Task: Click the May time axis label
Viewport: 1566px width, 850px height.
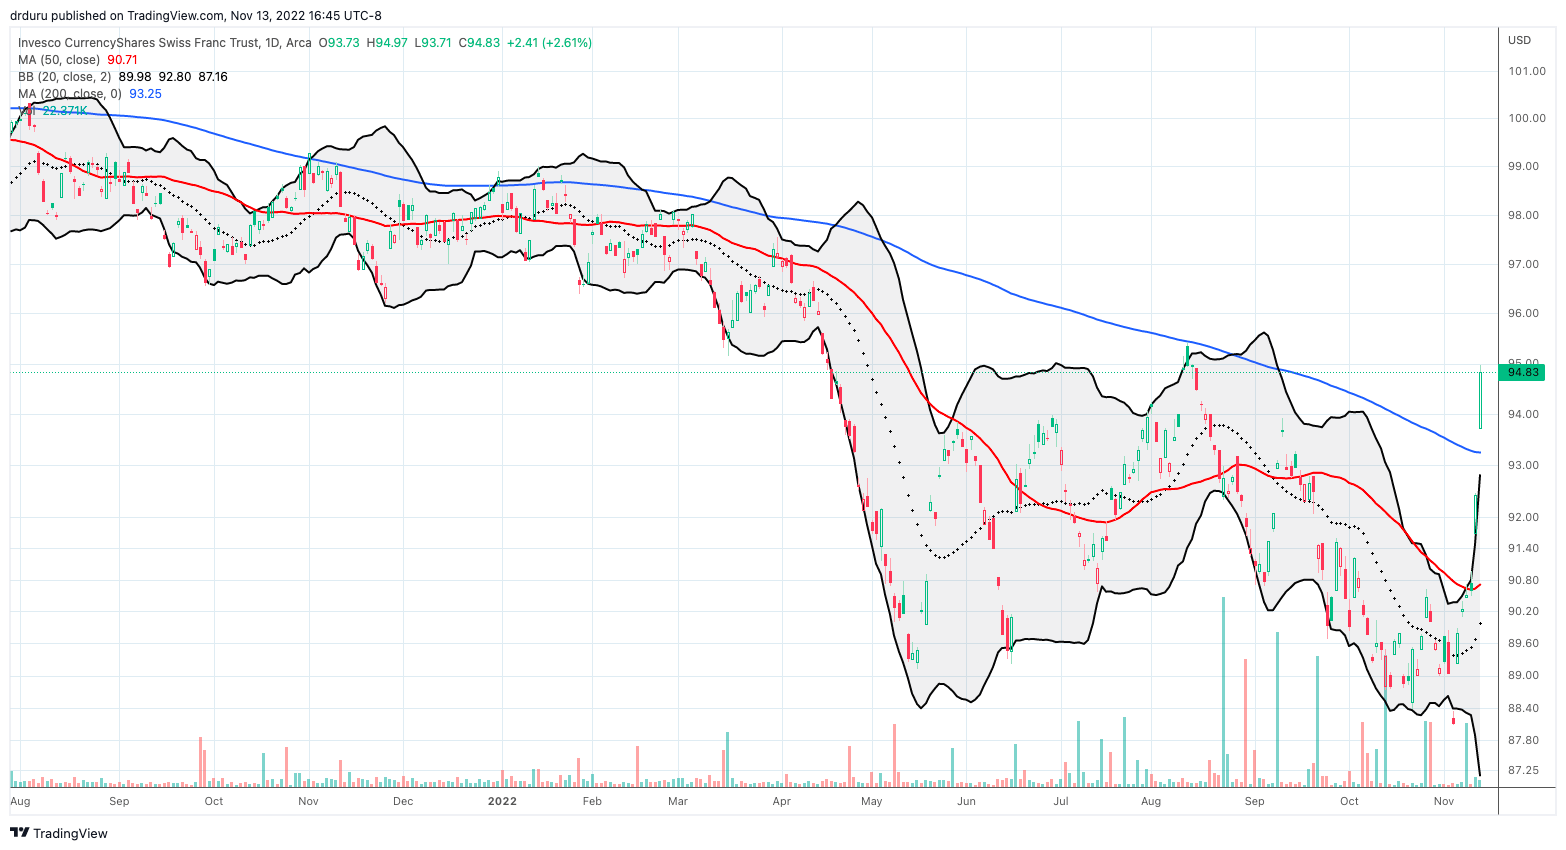Action: [872, 801]
